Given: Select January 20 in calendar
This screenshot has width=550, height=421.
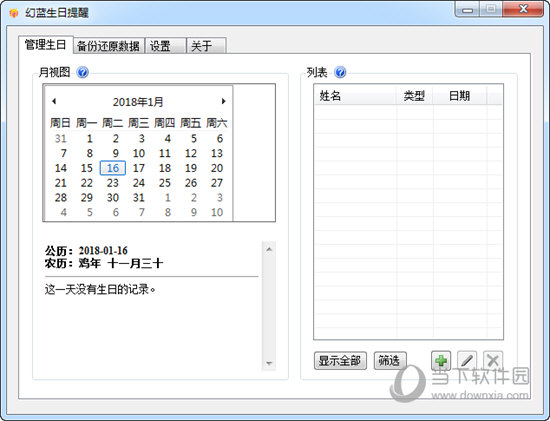Looking at the screenshot, I should [x=217, y=168].
